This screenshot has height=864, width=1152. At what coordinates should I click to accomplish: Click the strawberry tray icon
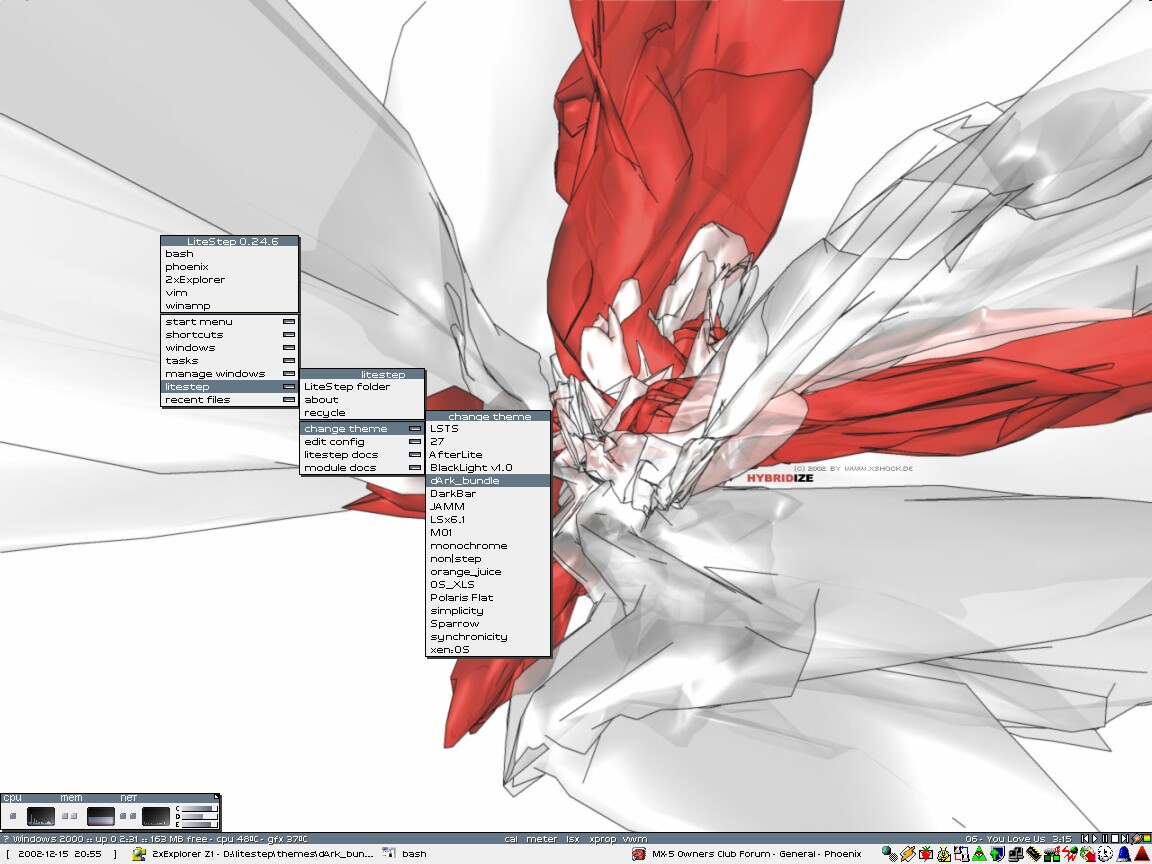pos(925,854)
